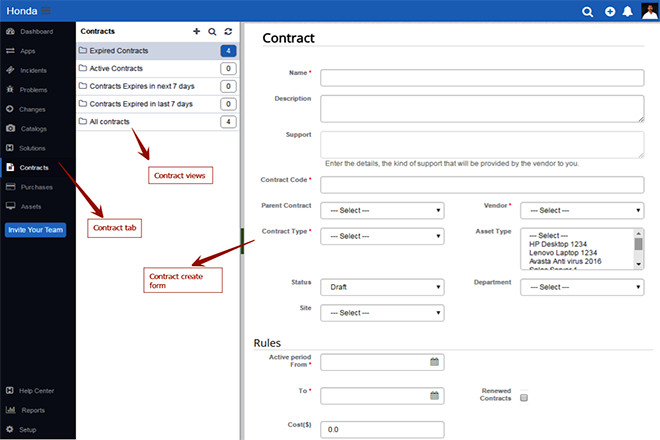This screenshot has width=660, height=440.
Task: Click into the Name field
Action: [x=482, y=78]
